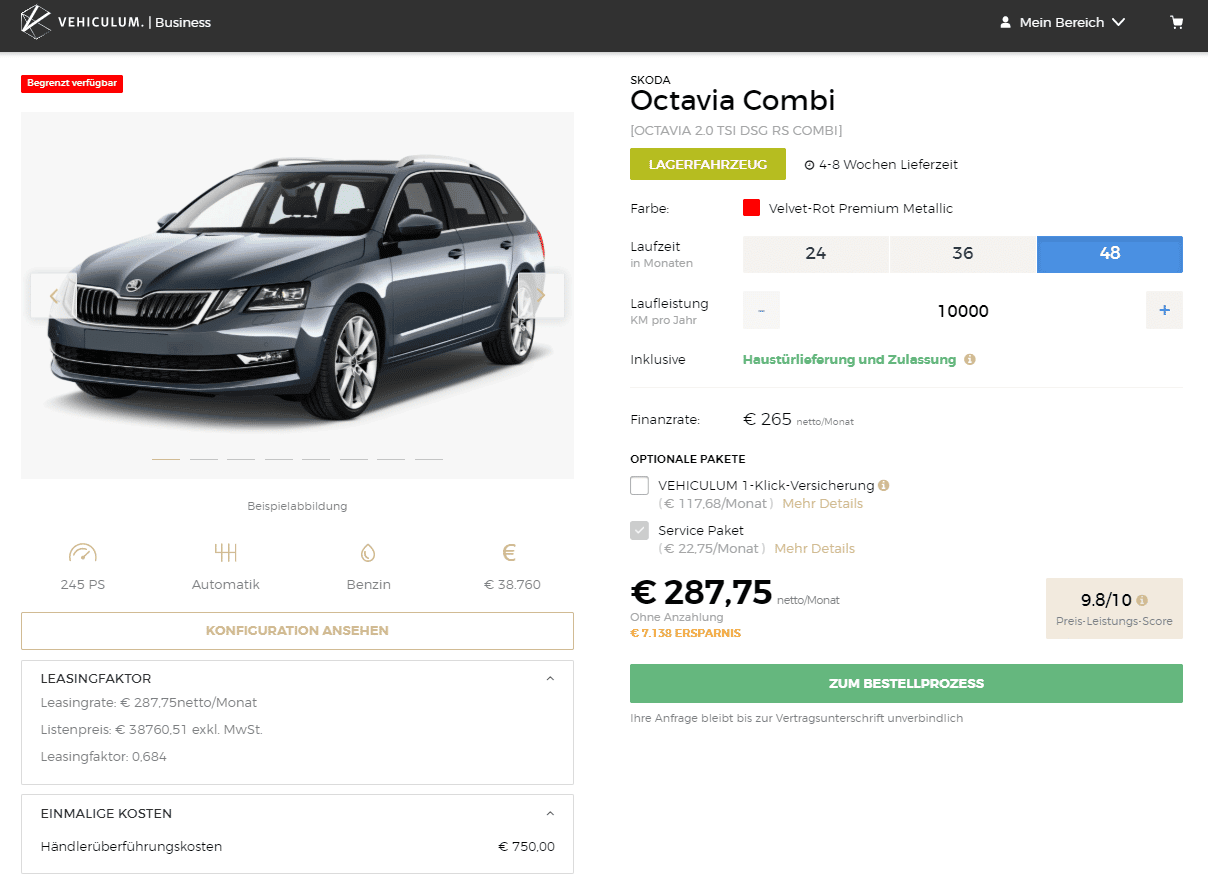1208x884 pixels.
Task: Click the VEHICULUM logo
Action: (36, 22)
